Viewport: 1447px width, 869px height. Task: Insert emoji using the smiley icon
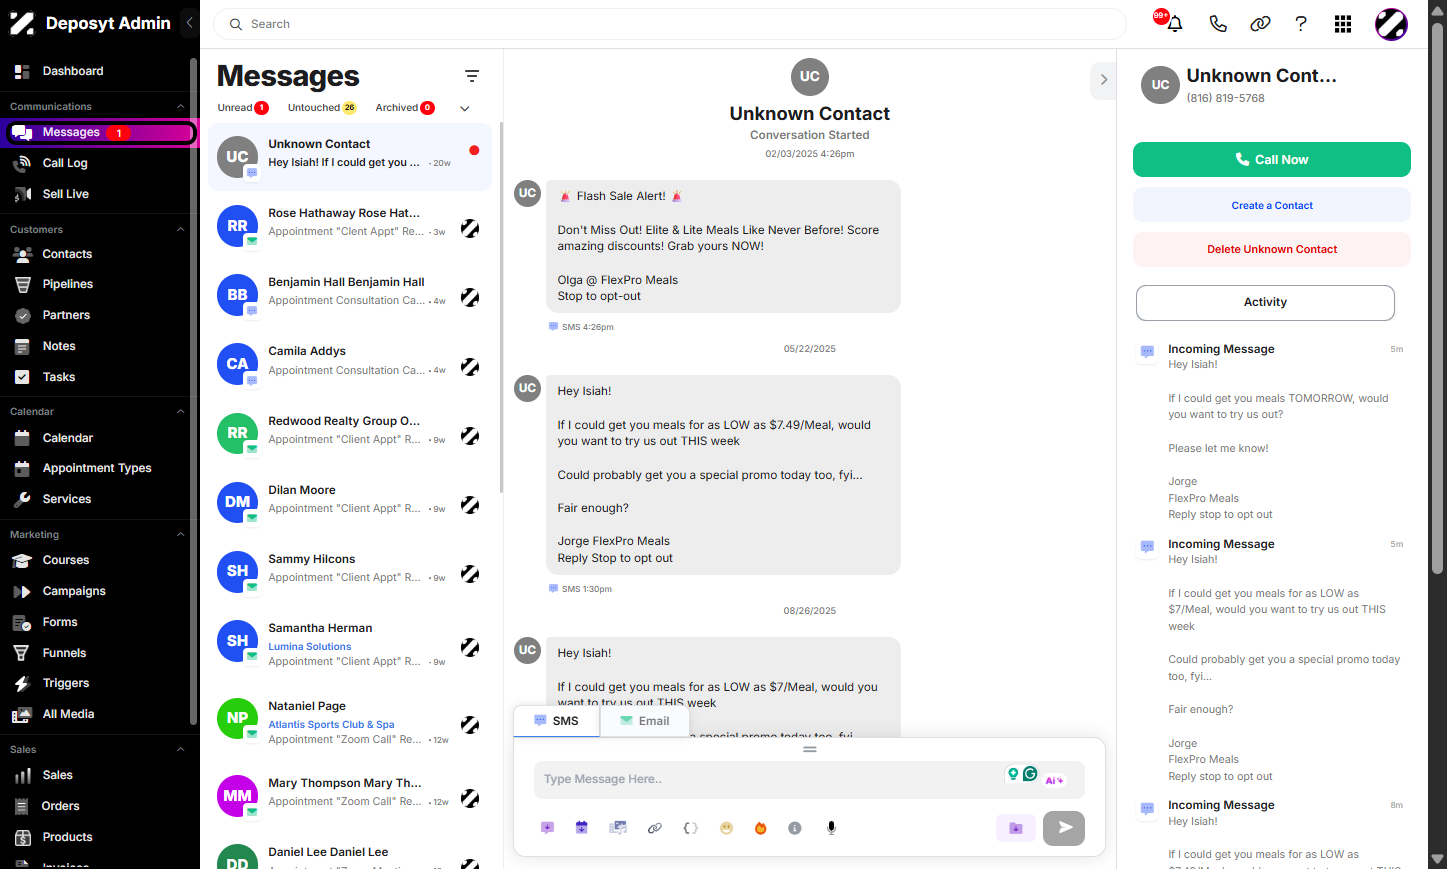(727, 828)
